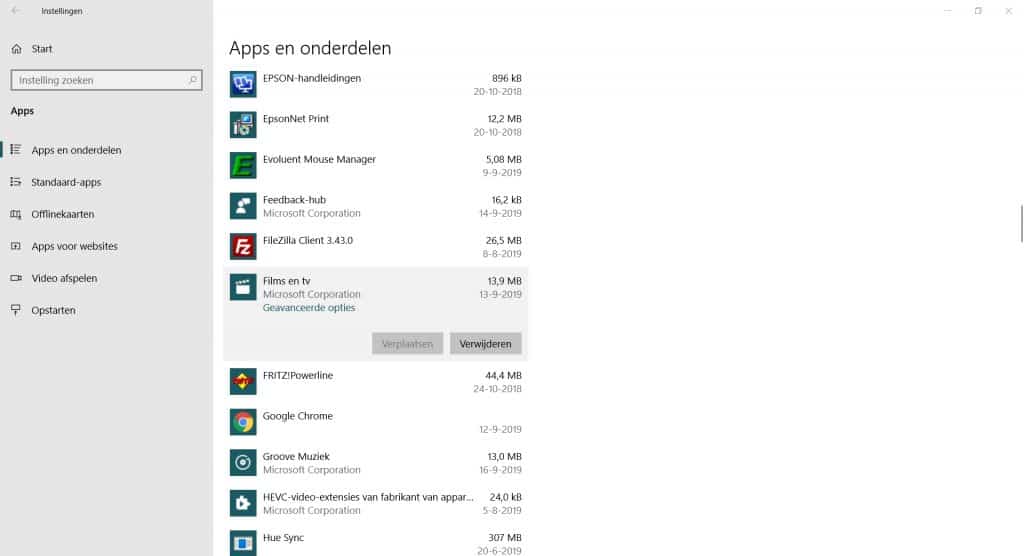Click the HEVC-video-extensies app icon
The width and height of the screenshot is (1024, 556).
[243, 503]
